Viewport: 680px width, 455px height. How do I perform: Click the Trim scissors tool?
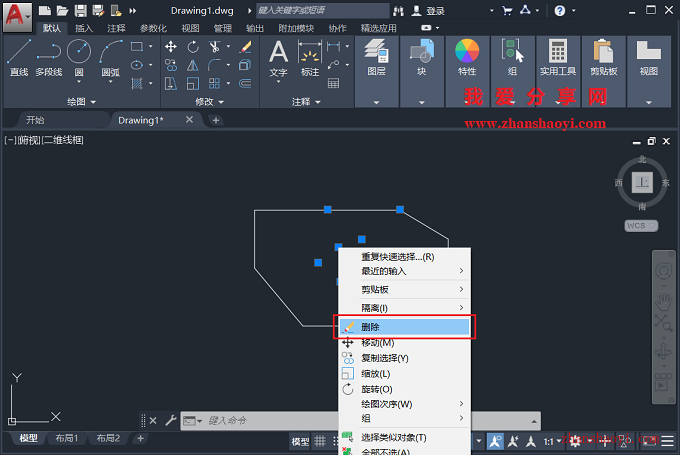[x=214, y=46]
